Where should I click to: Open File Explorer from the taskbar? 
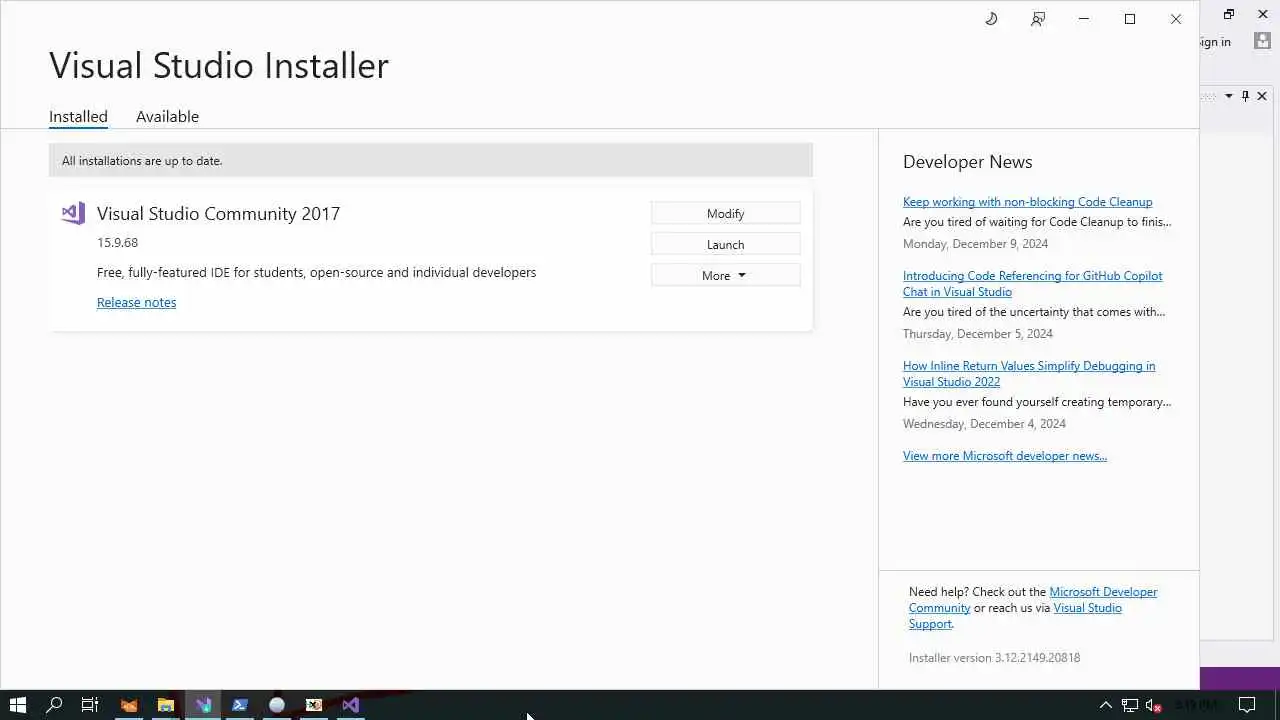pos(166,705)
